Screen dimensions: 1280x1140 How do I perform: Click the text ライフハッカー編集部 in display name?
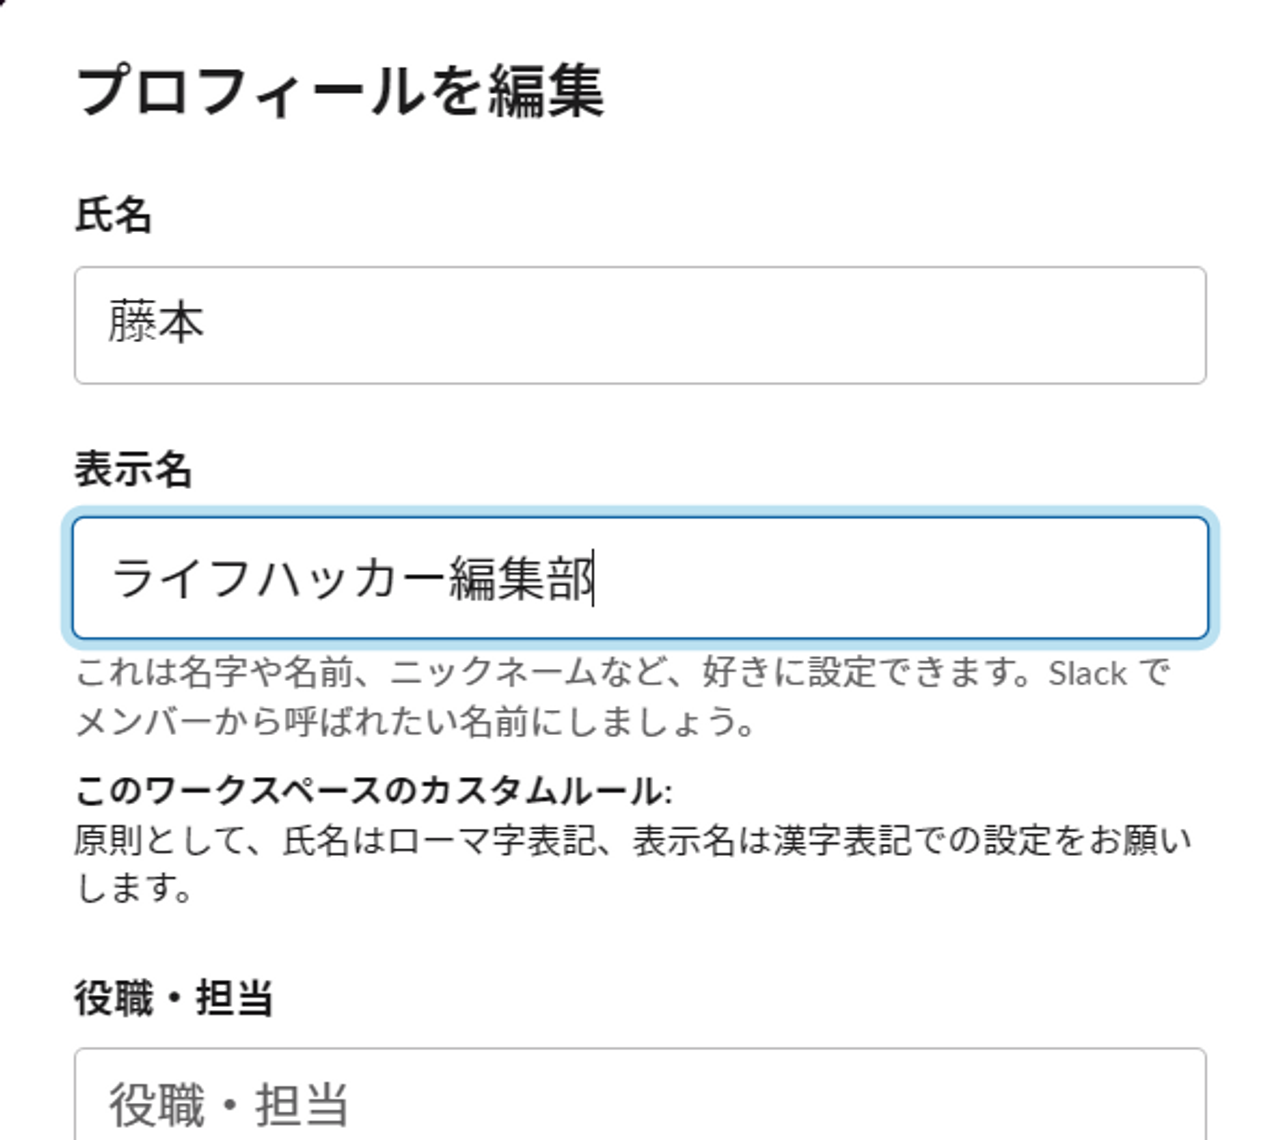tap(352, 579)
